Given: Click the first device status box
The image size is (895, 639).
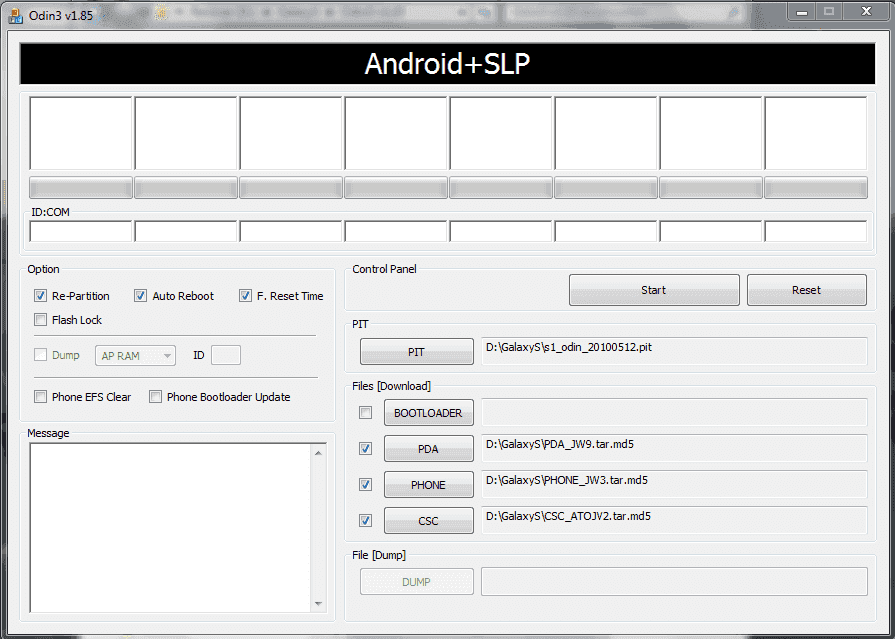Looking at the screenshot, I should pyautogui.click(x=81, y=133).
